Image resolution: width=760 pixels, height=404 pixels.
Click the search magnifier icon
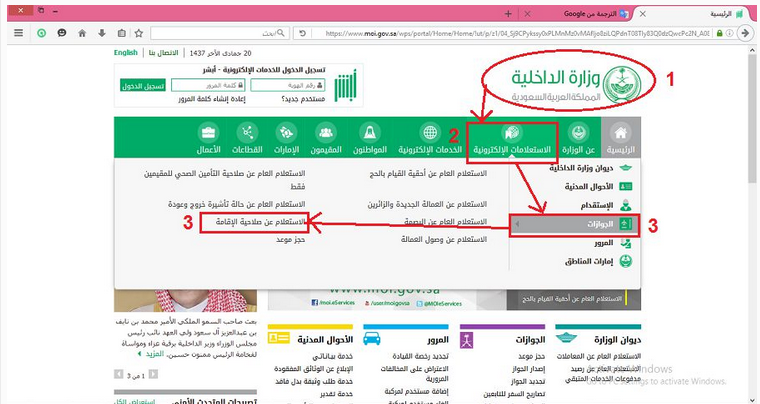282,33
